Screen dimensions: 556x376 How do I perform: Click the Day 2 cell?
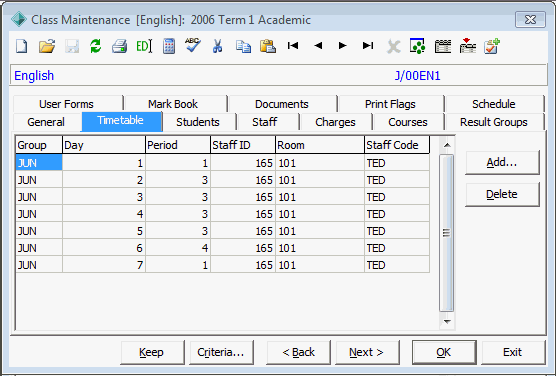click(104, 180)
